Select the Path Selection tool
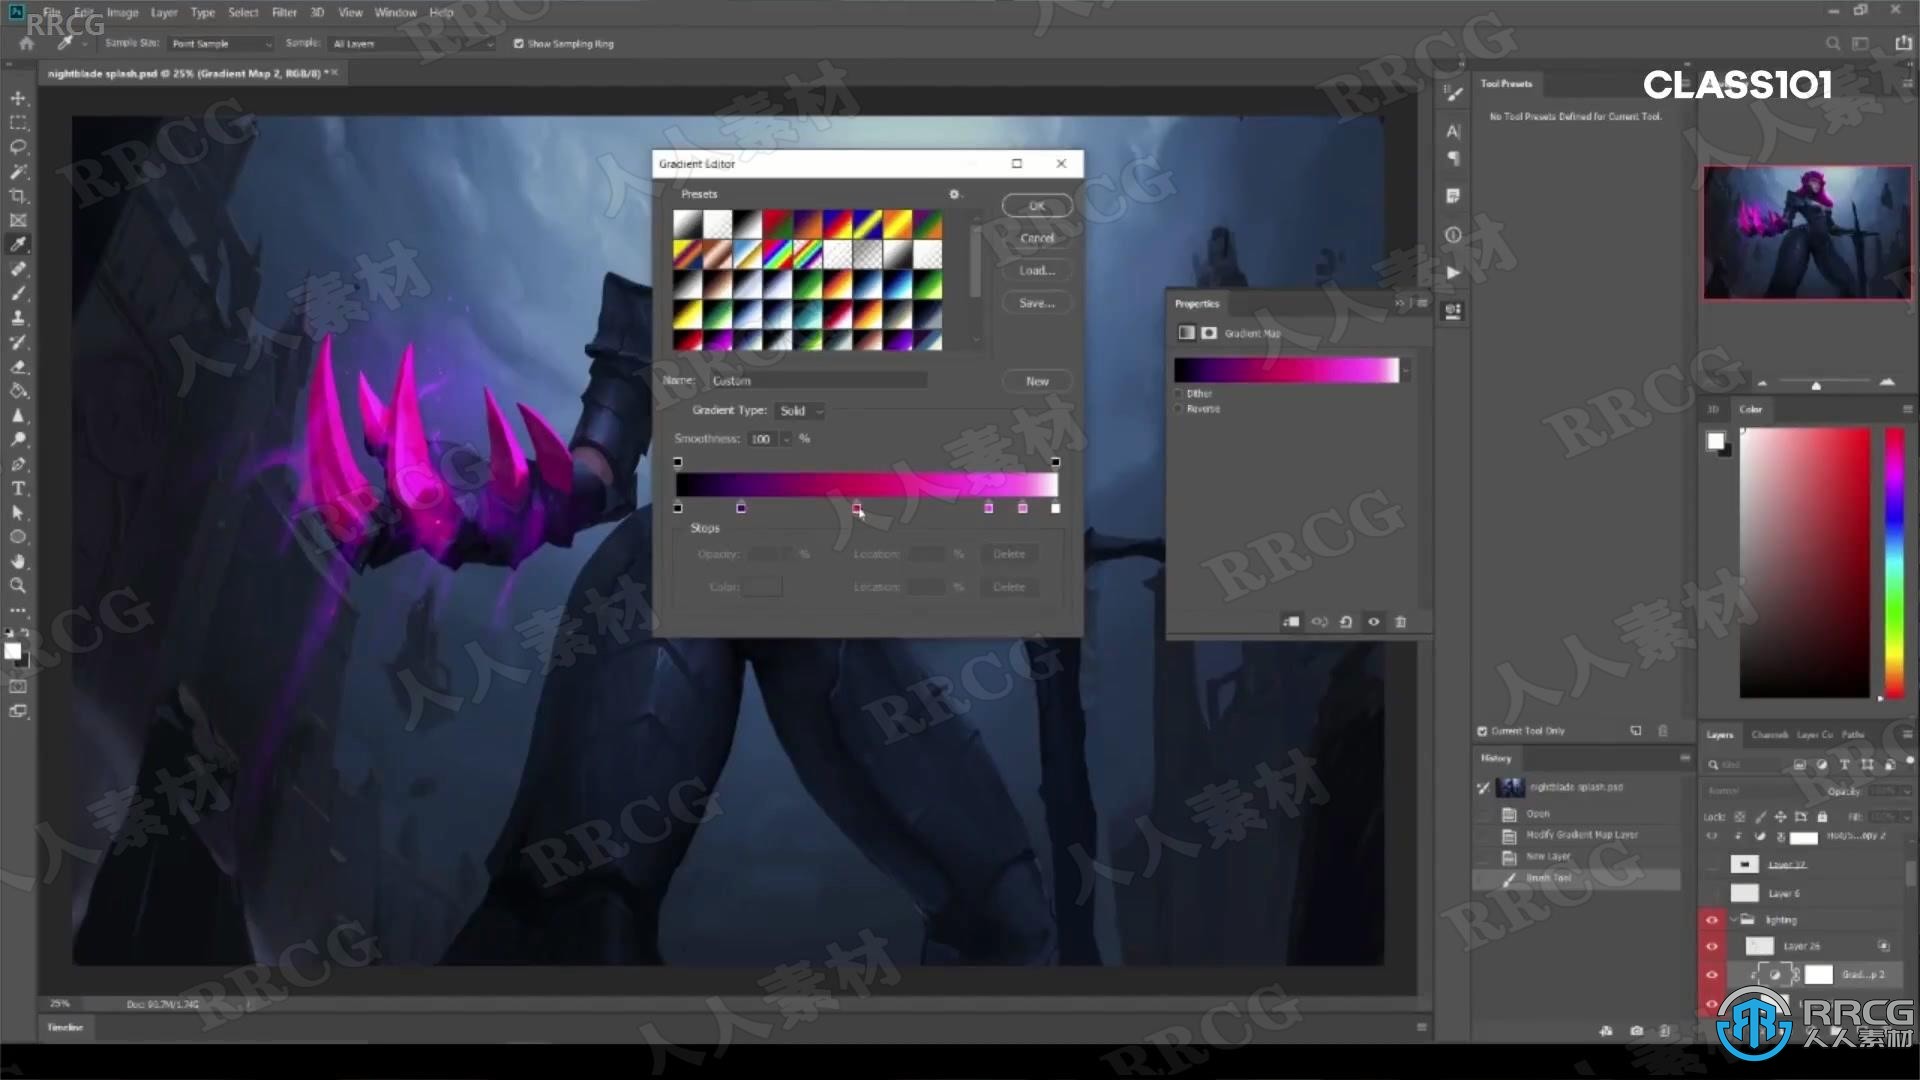The image size is (1920, 1080). (18, 513)
